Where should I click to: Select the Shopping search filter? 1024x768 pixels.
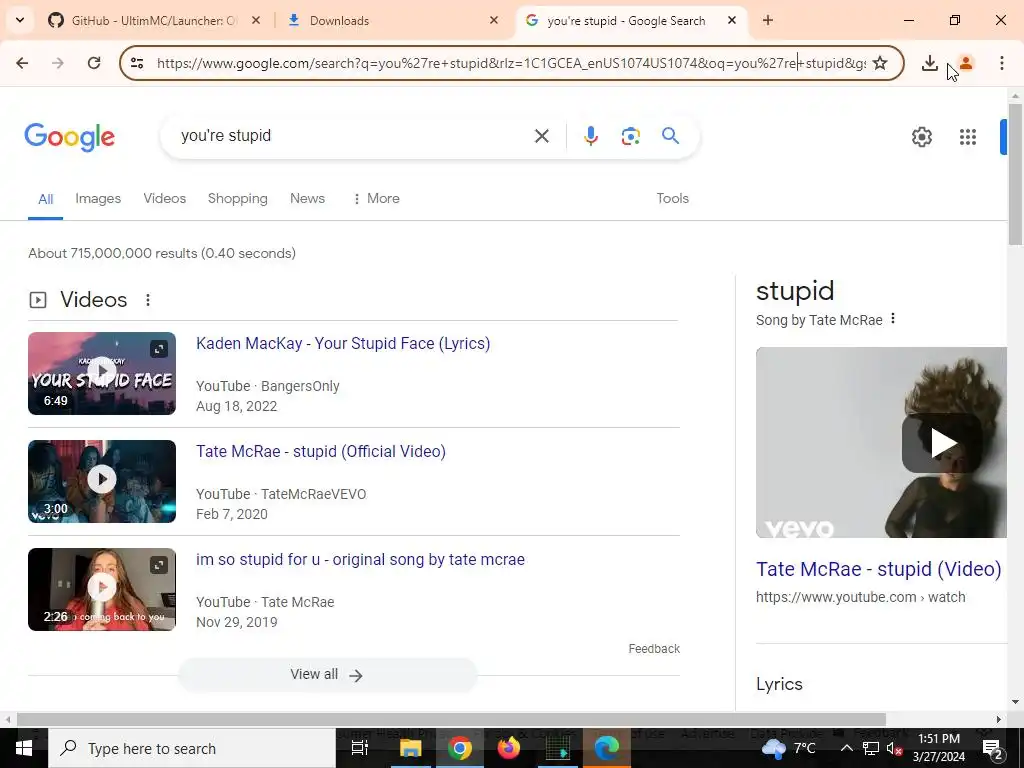pos(238,199)
